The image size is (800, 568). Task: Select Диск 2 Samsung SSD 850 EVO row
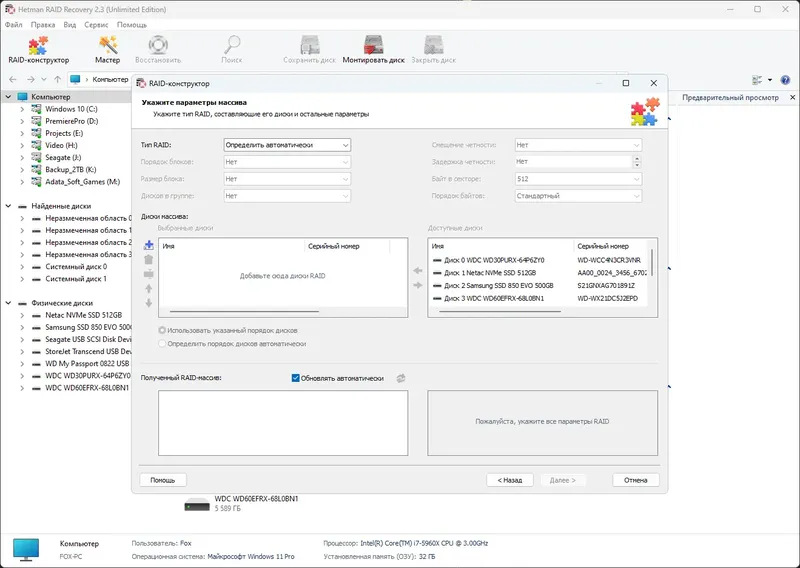coord(539,285)
